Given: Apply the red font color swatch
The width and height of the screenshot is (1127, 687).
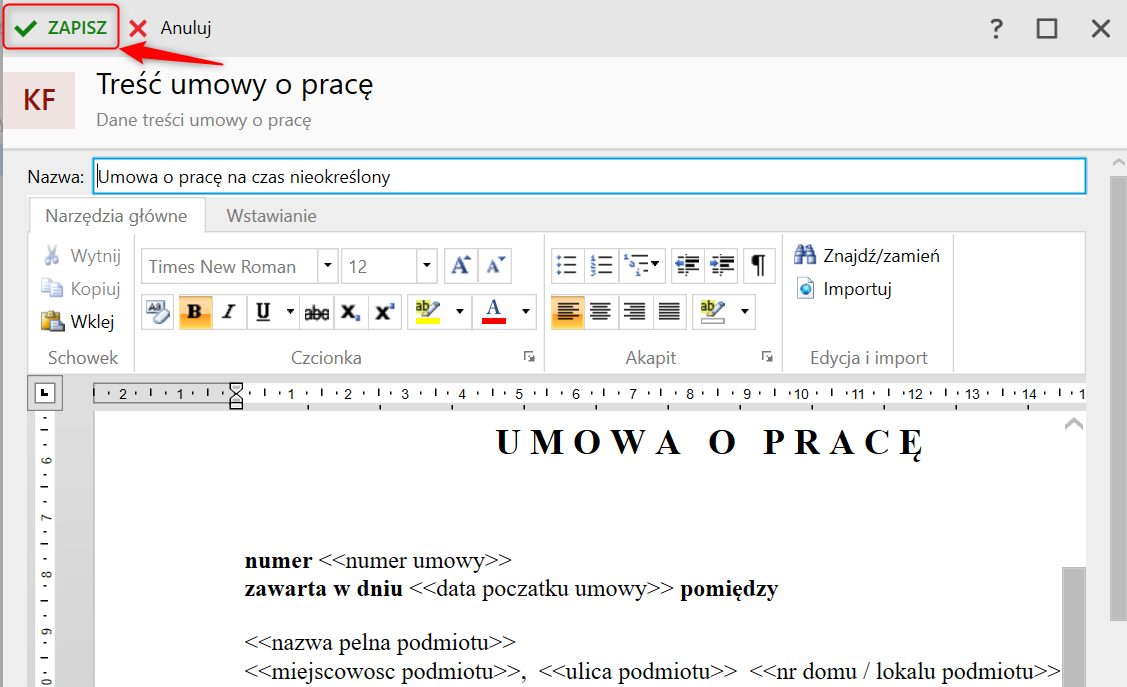Looking at the screenshot, I should click(x=494, y=312).
